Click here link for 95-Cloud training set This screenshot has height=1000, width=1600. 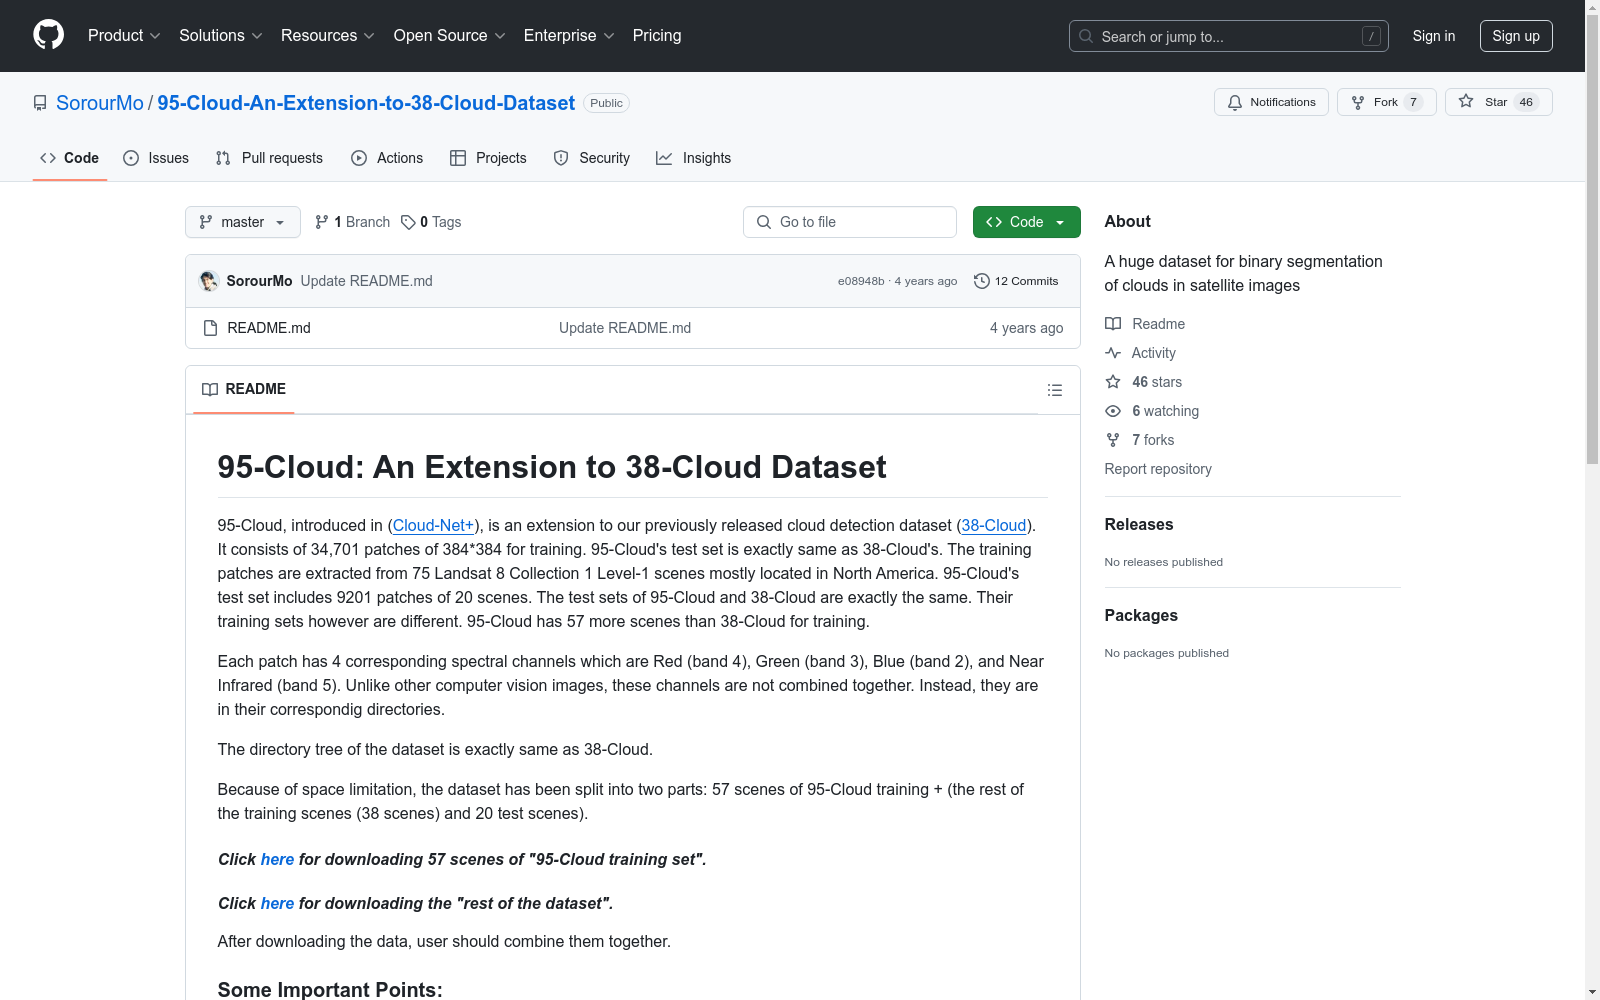click(x=277, y=860)
